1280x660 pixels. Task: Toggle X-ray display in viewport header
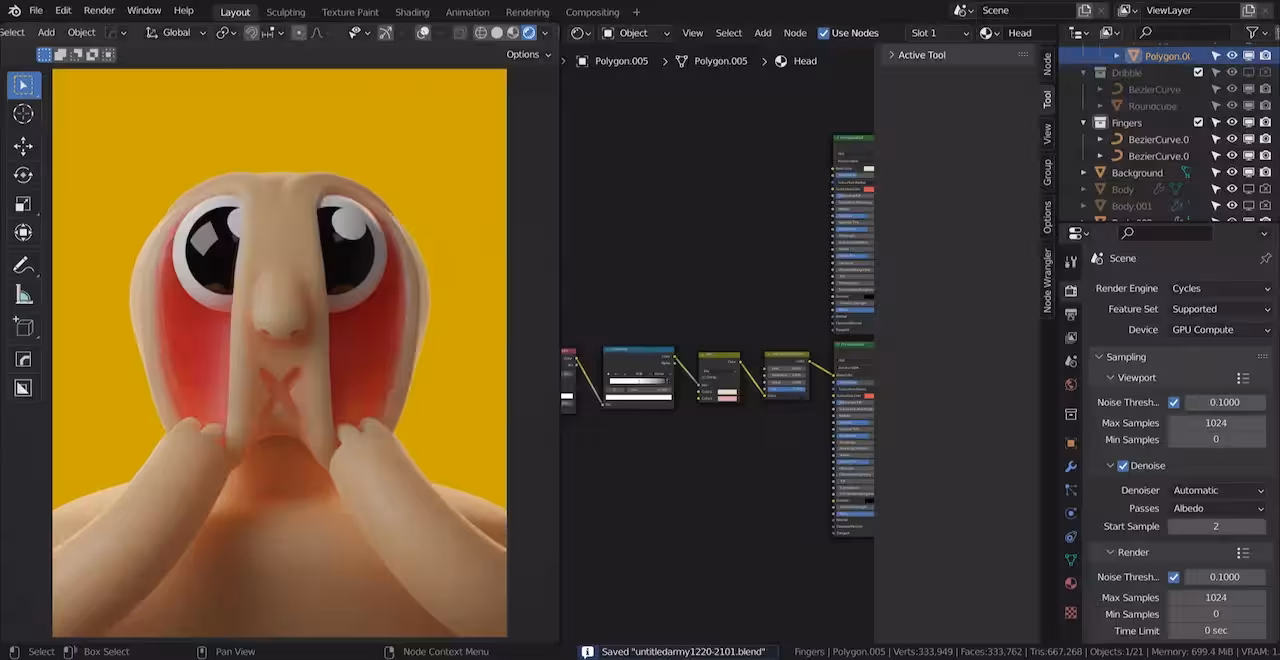tap(460, 33)
